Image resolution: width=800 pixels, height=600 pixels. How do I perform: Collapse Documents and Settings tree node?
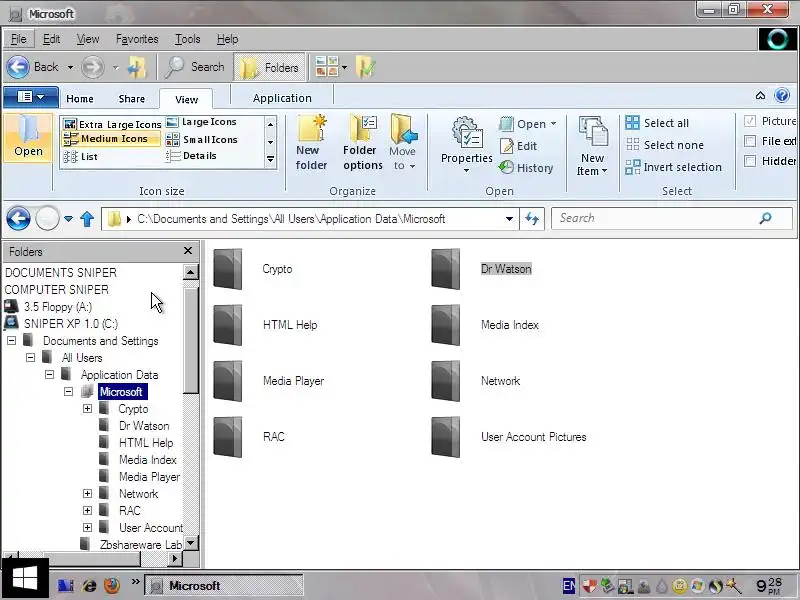pyautogui.click(x=11, y=340)
